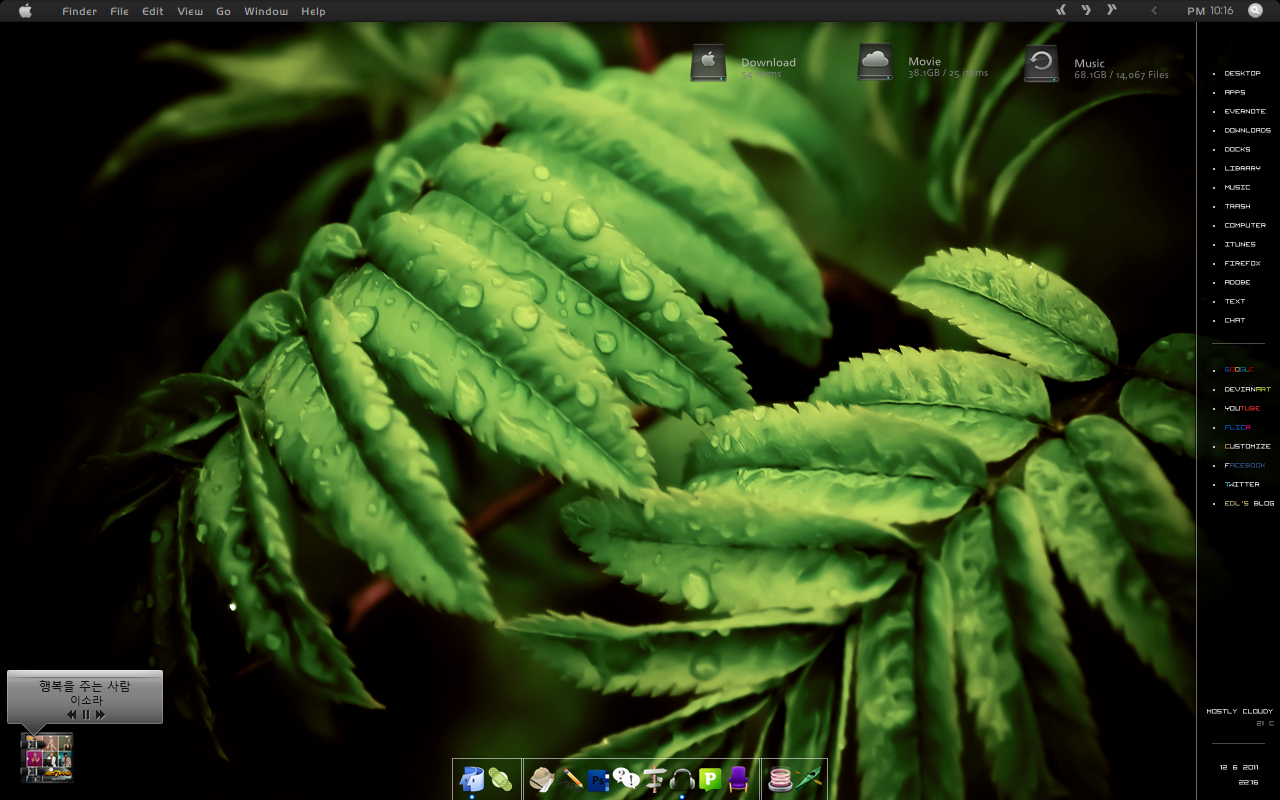Click APPS in the sidebar launcher
Screen dimensions: 1280x800
[x=1235, y=92]
